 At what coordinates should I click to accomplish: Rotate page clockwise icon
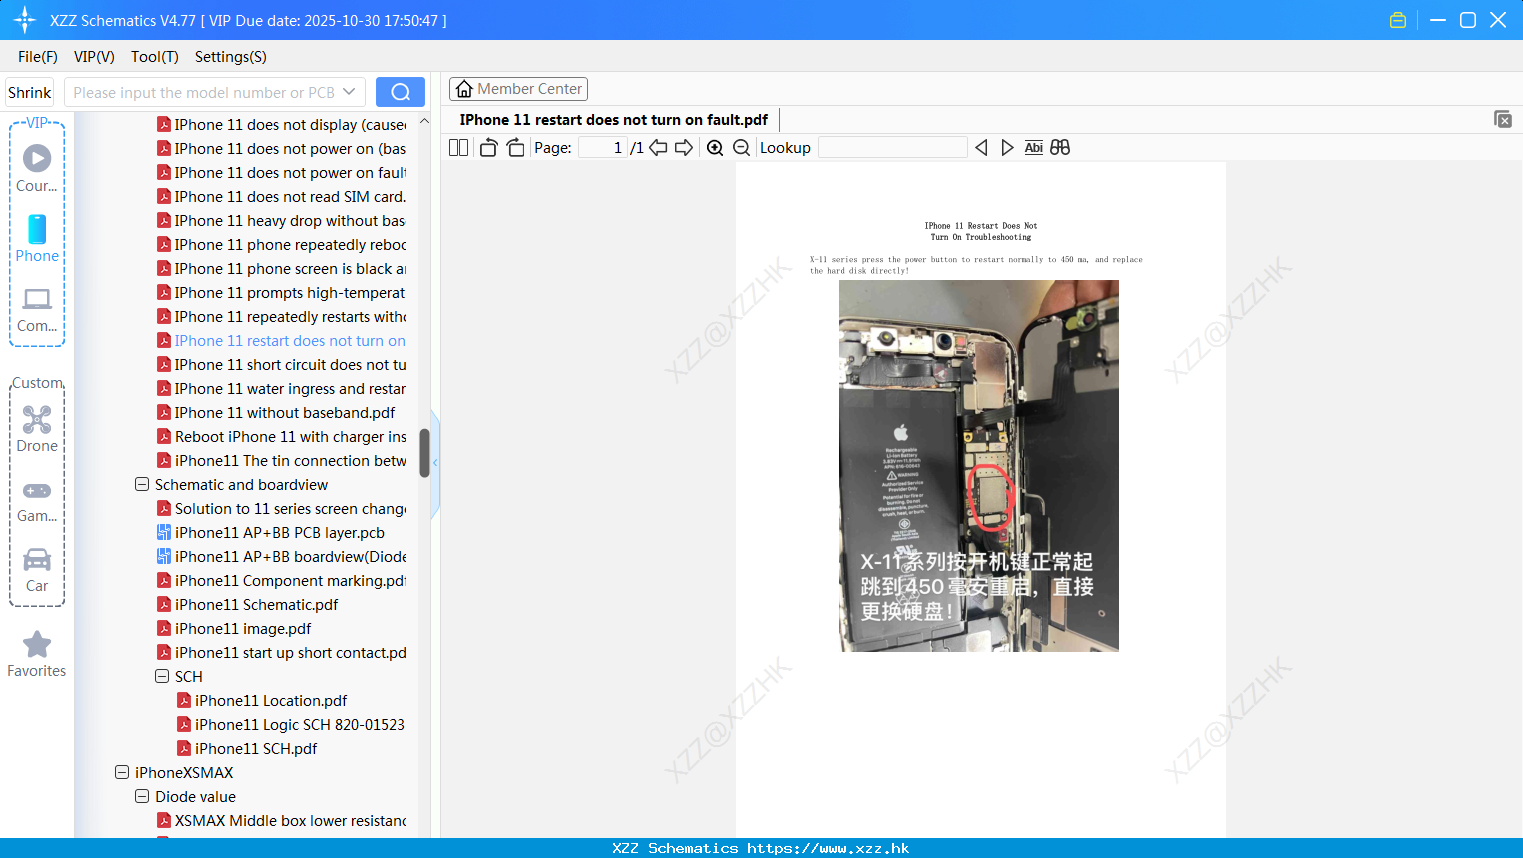pos(515,147)
